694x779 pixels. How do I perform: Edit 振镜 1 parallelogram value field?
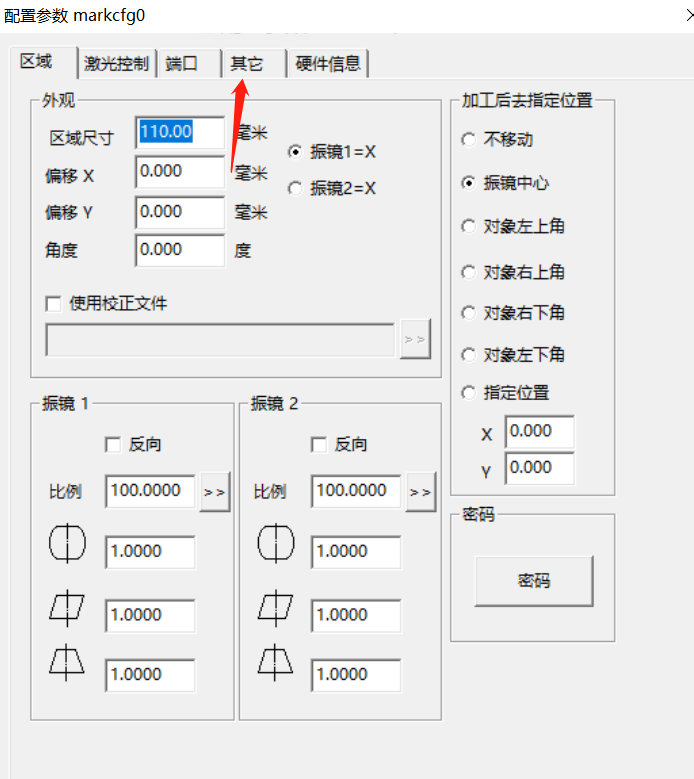click(x=150, y=615)
